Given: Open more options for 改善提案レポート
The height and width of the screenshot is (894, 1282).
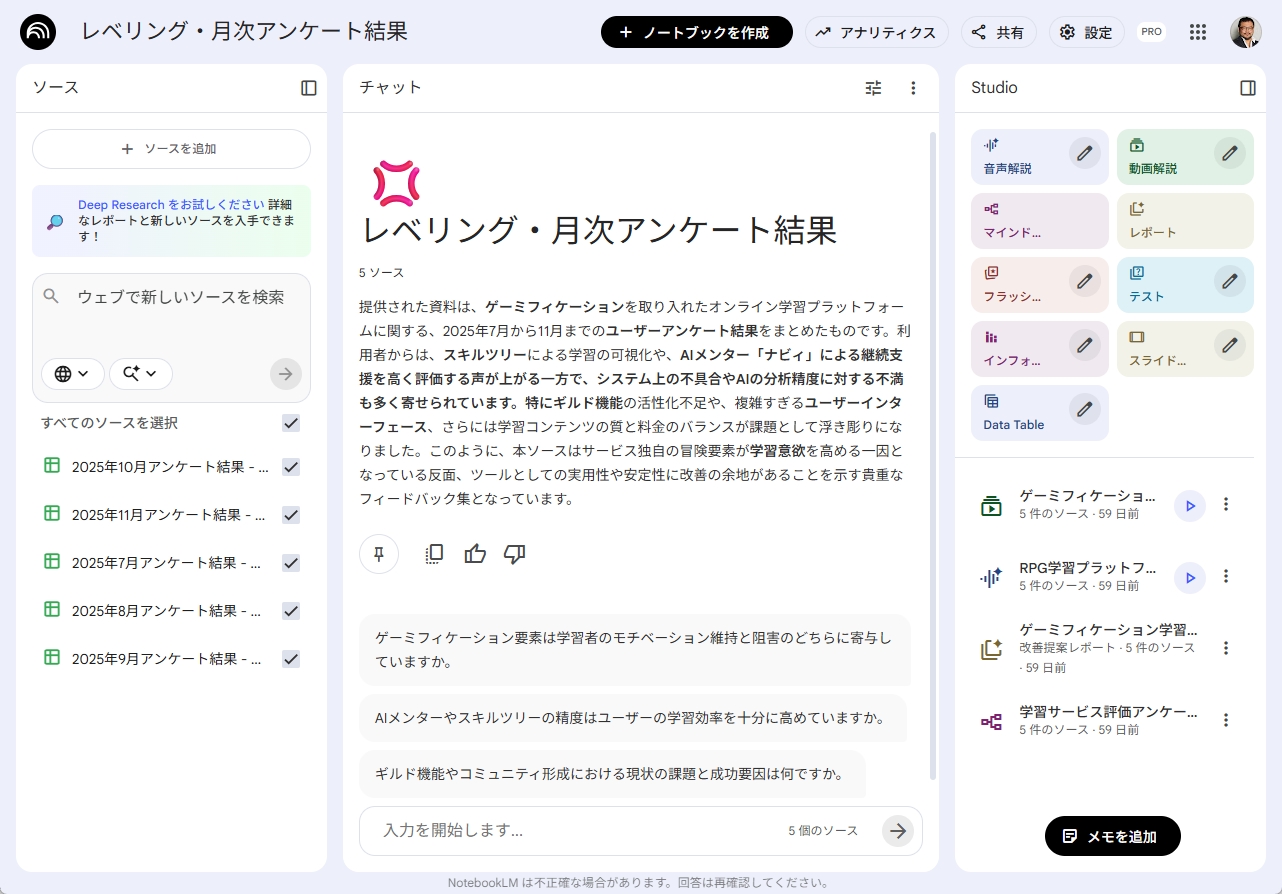Looking at the screenshot, I should coord(1226,648).
